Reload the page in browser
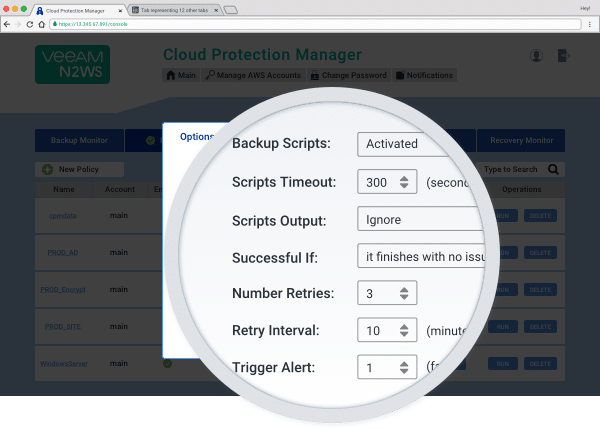 [30, 24]
